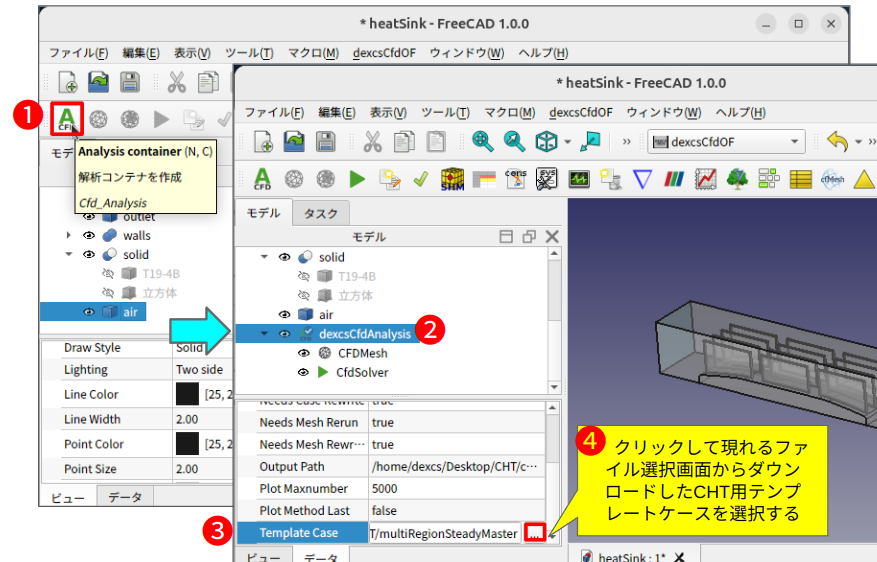Open the undo history dropdown arrow

pos(859,142)
